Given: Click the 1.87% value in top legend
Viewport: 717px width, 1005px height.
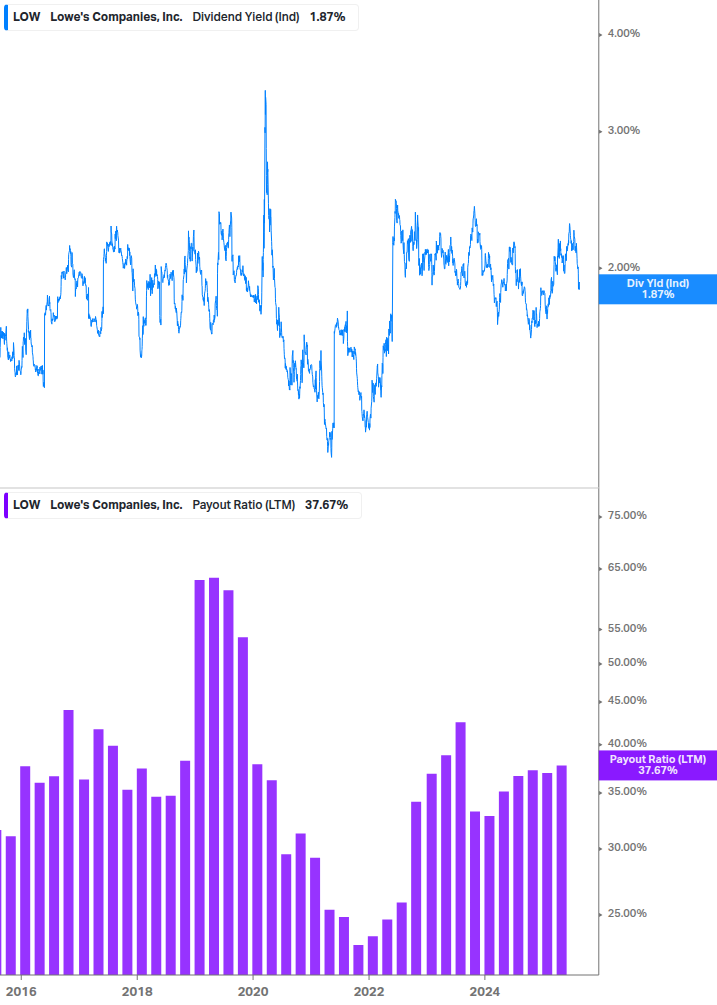Looking at the screenshot, I should [327, 17].
